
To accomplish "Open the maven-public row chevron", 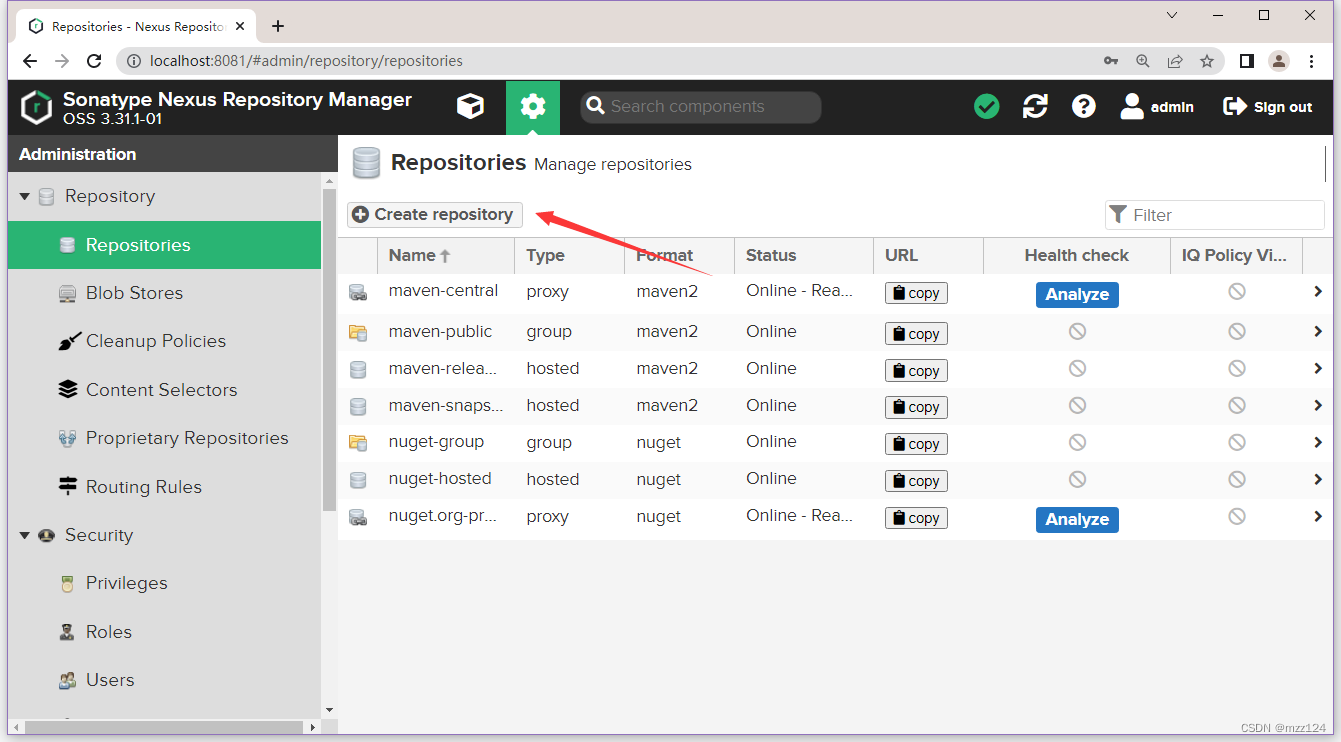I will pos(1318,331).
